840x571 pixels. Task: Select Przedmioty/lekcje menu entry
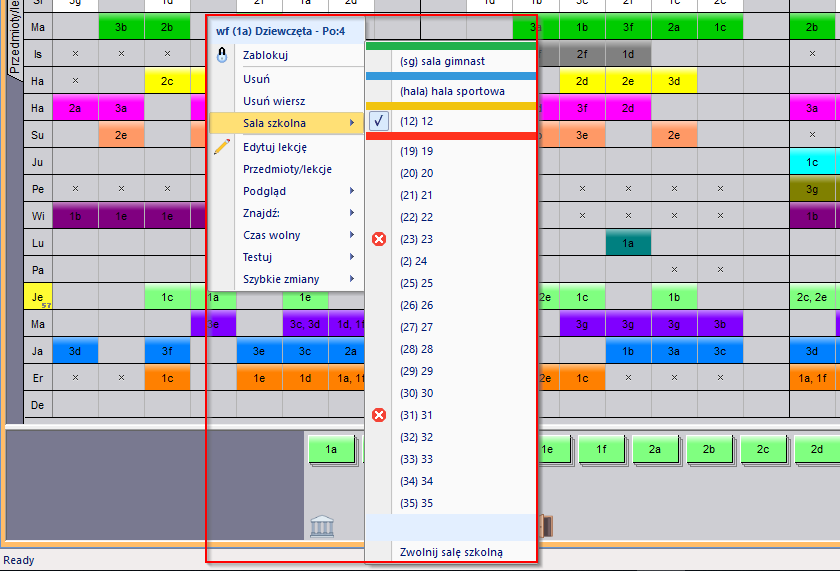[287, 169]
